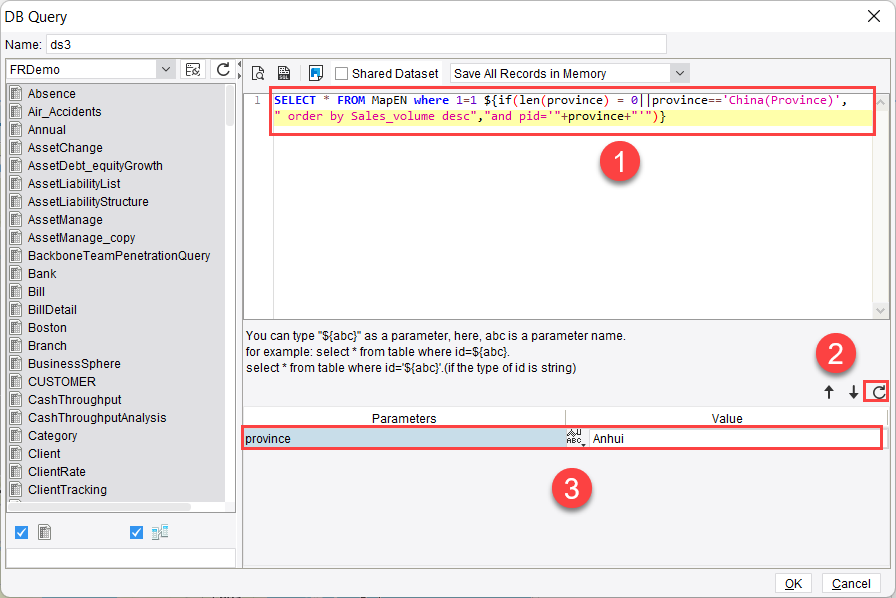Edit the FRDemo database connection
The height and width of the screenshot is (598, 896).
(x=192, y=72)
